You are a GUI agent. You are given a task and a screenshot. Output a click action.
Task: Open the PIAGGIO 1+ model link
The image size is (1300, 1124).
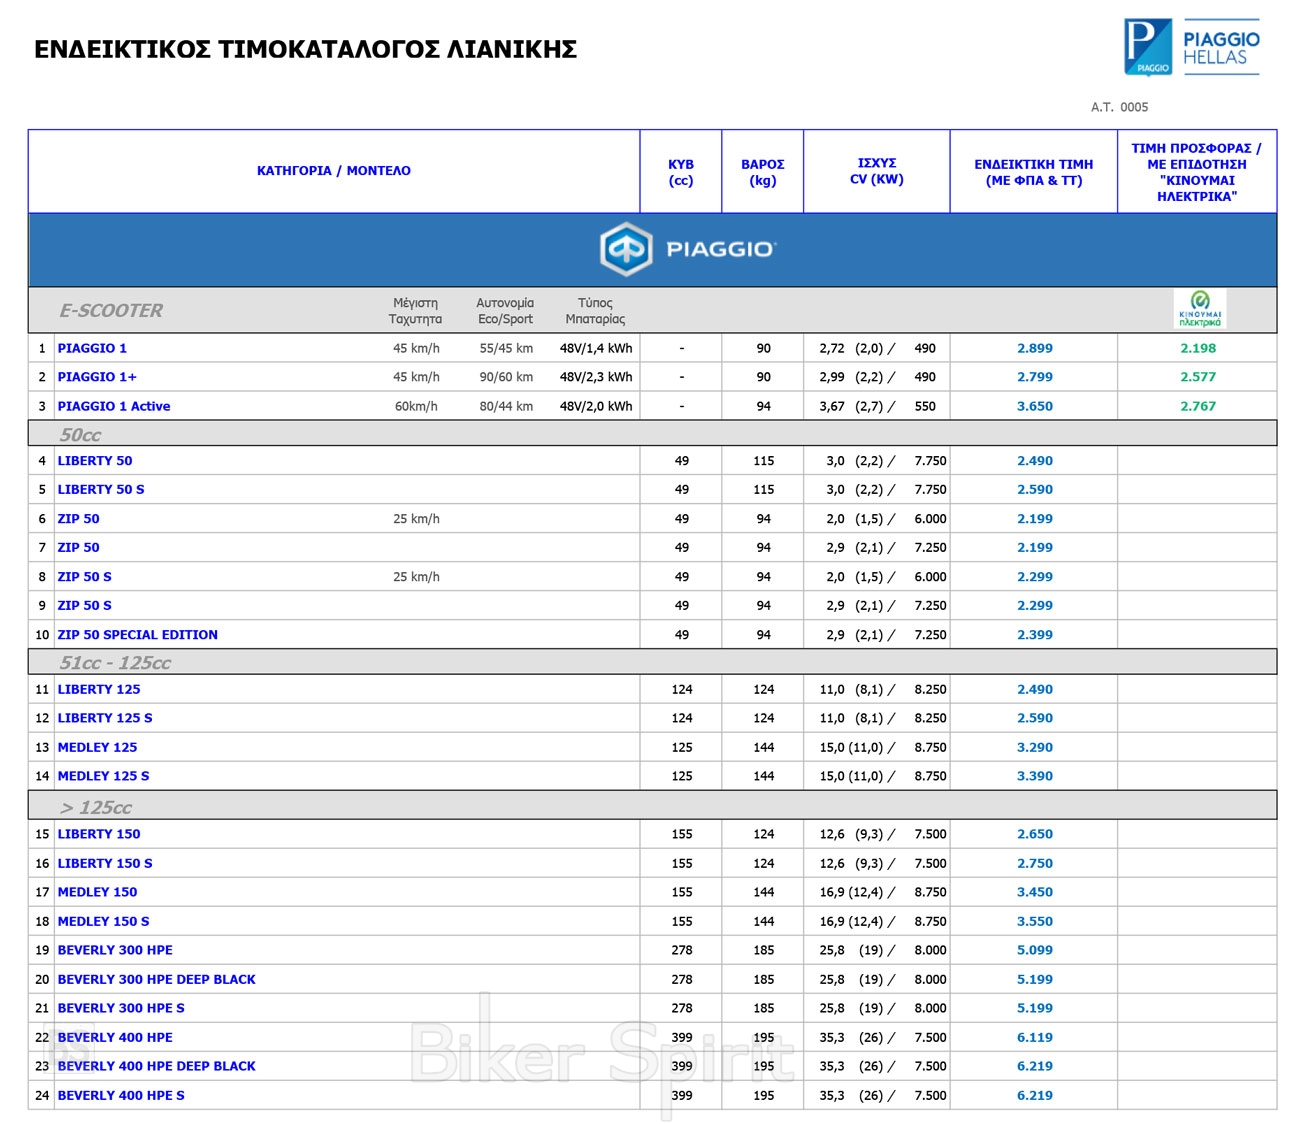point(97,377)
